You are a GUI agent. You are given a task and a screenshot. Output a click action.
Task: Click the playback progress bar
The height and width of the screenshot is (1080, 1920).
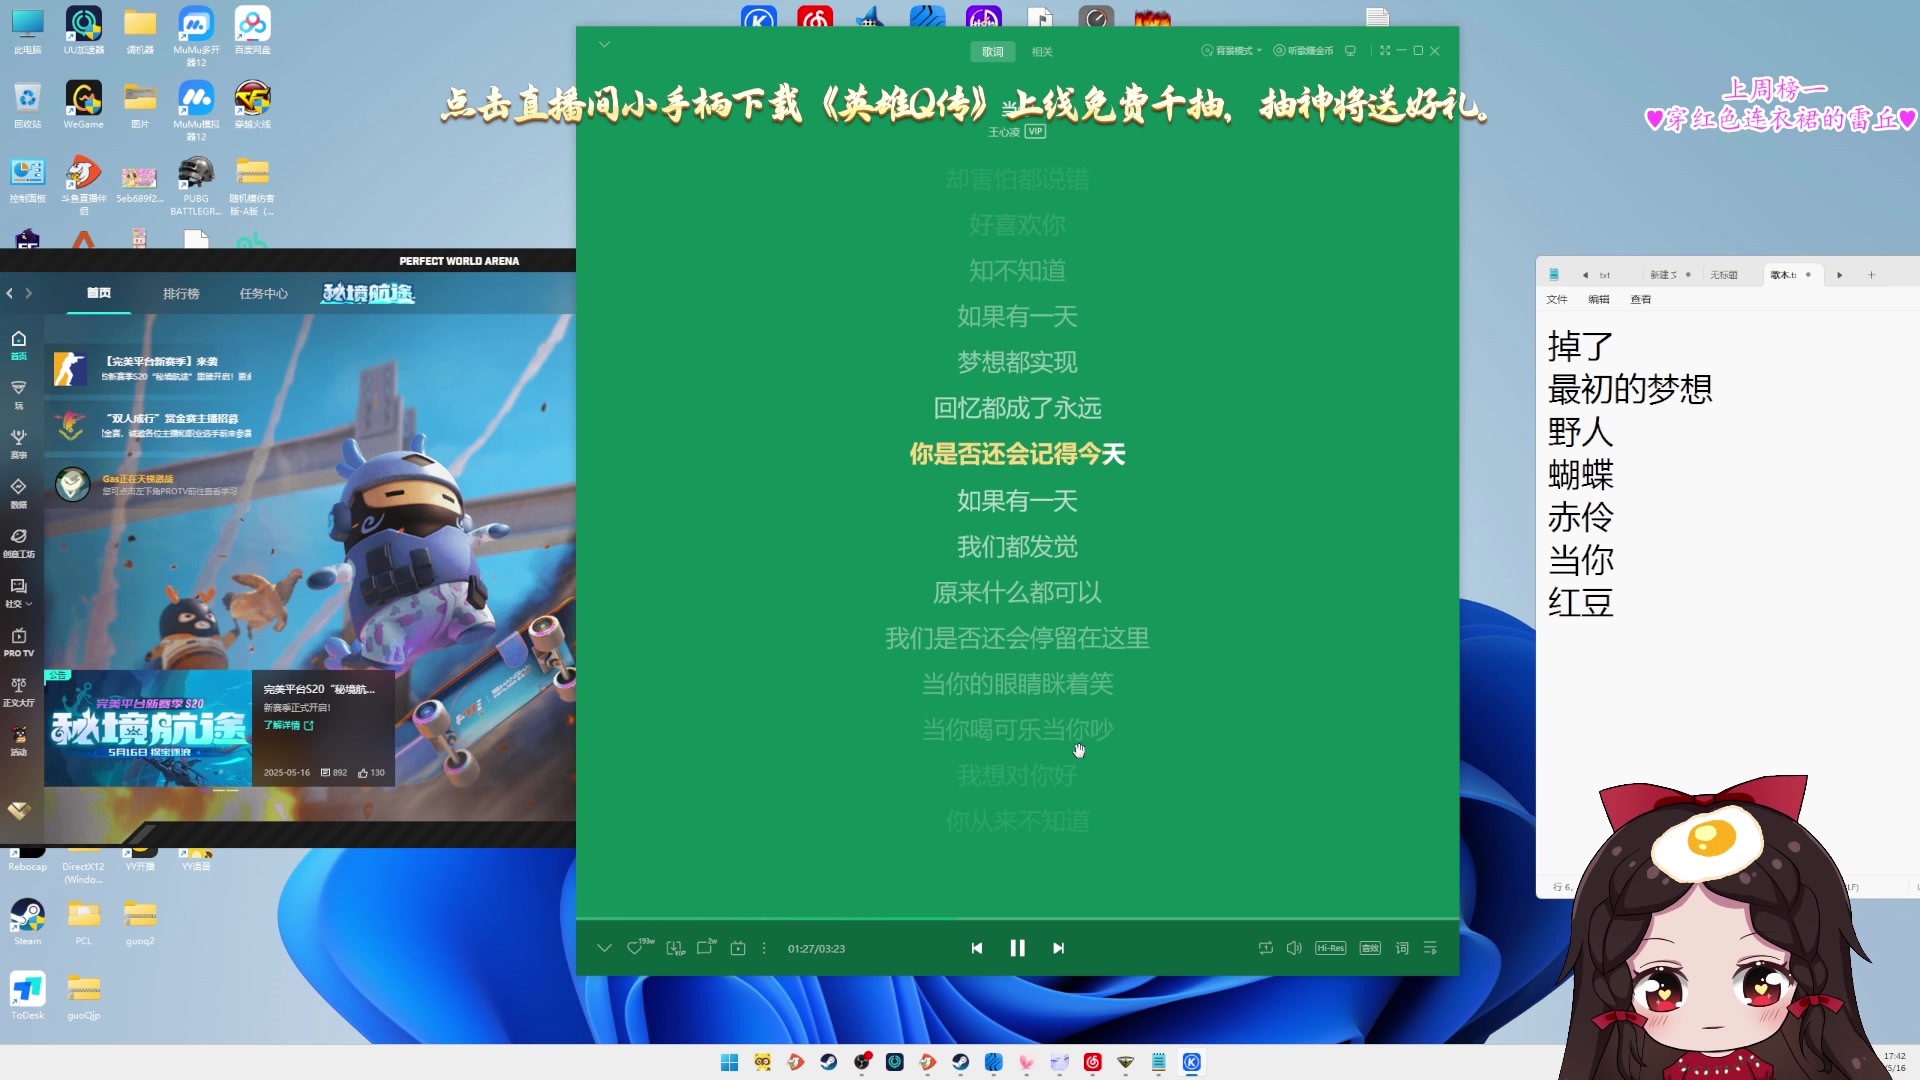tap(1017, 918)
